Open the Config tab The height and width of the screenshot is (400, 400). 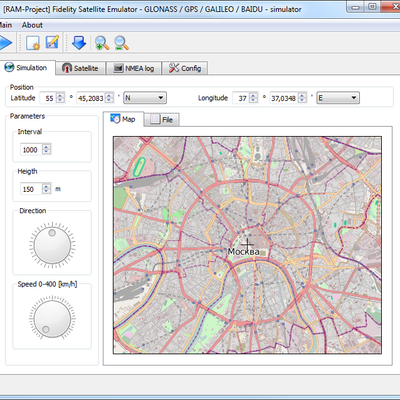[x=185, y=68]
